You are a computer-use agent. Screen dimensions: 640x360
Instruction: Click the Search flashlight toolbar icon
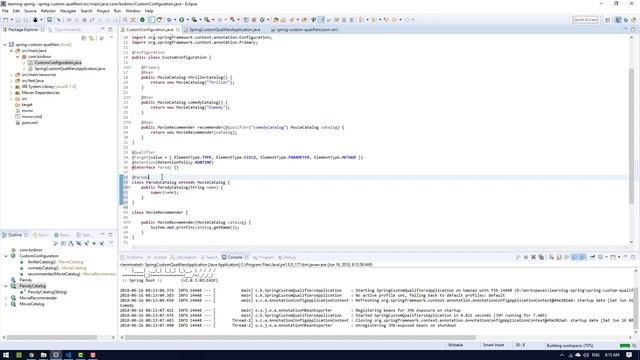(x=292, y=20)
